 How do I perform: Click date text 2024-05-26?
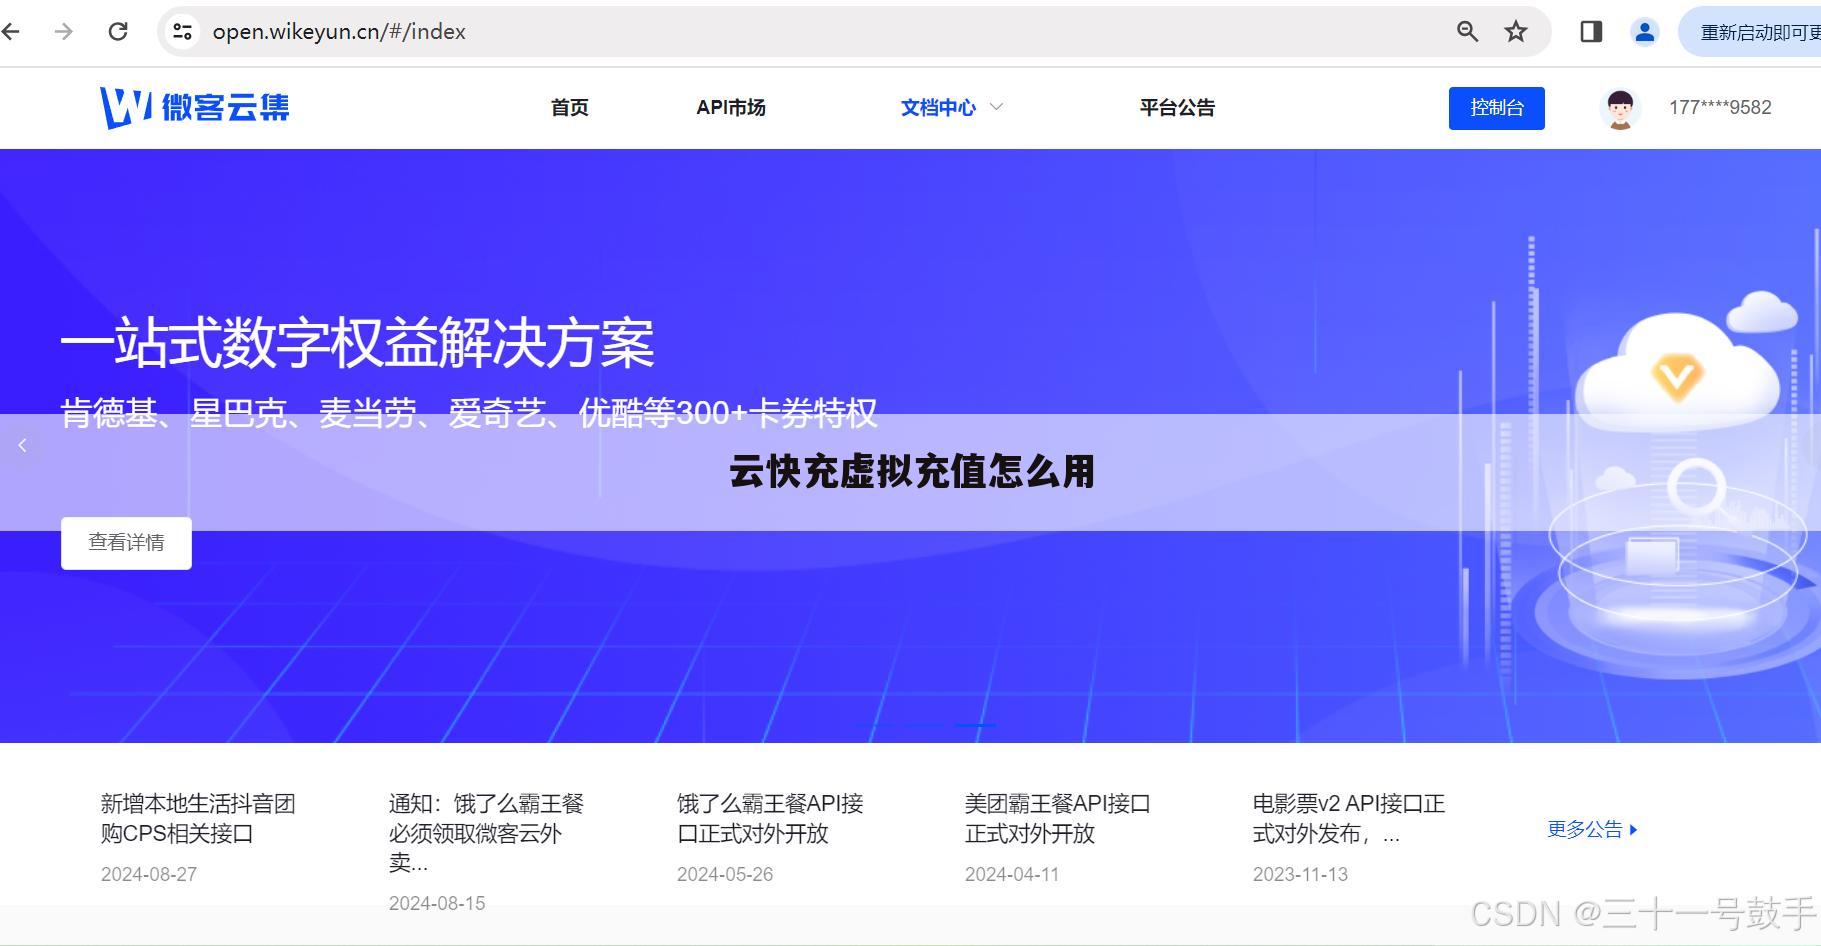coord(725,874)
